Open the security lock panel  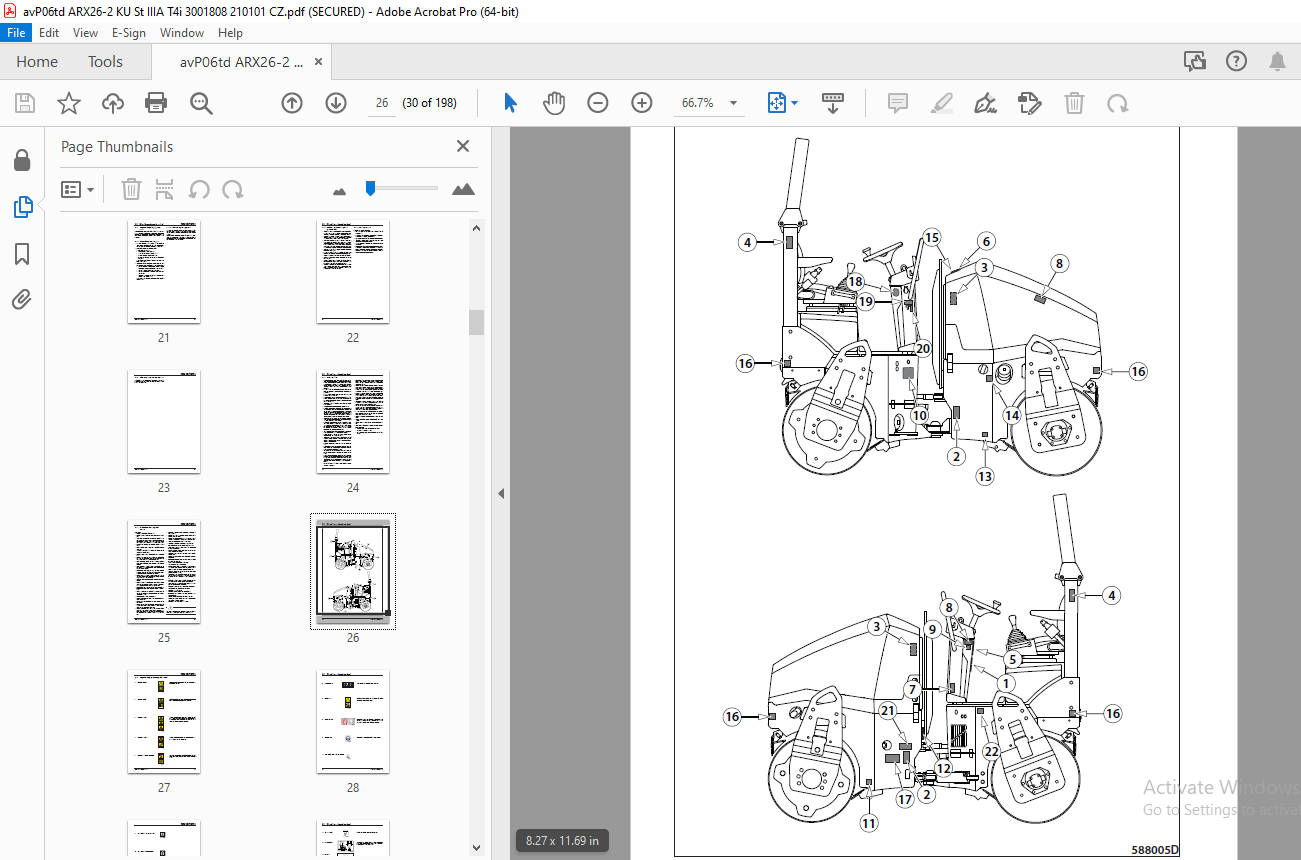(x=22, y=161)
